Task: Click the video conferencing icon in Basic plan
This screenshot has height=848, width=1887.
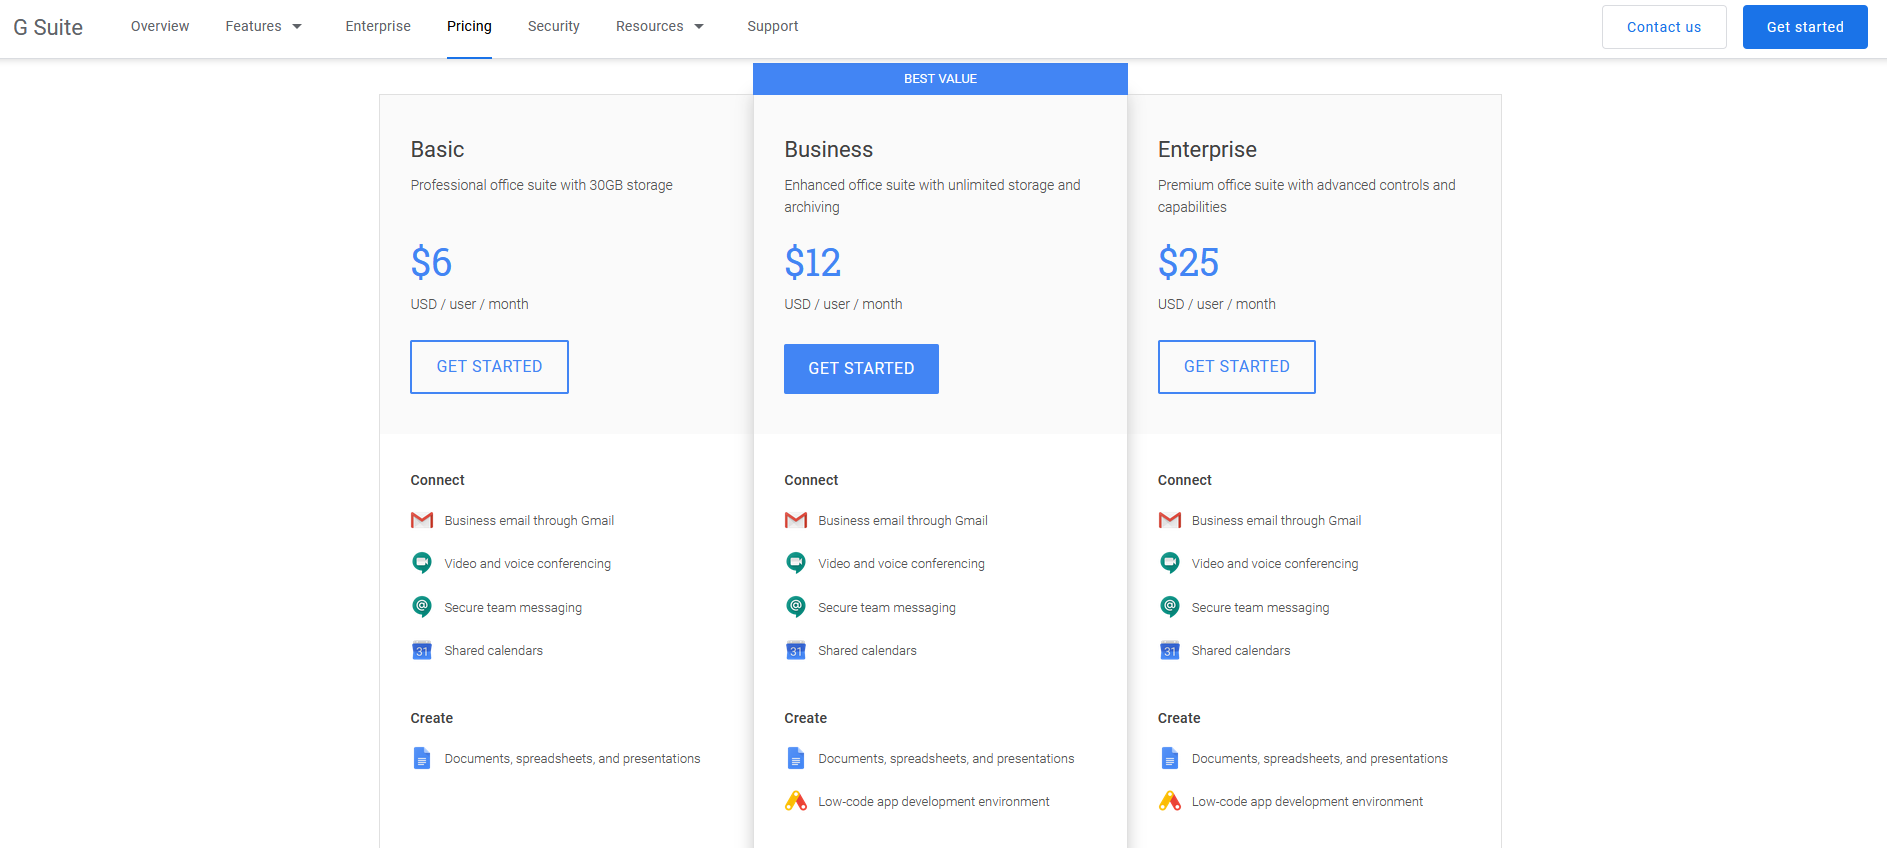Action: point(422,563)
